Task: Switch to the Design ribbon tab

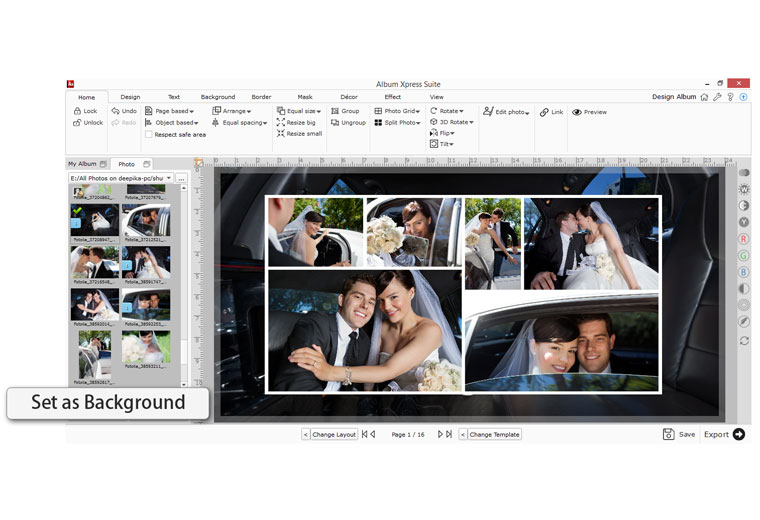Action: [130, 97]
